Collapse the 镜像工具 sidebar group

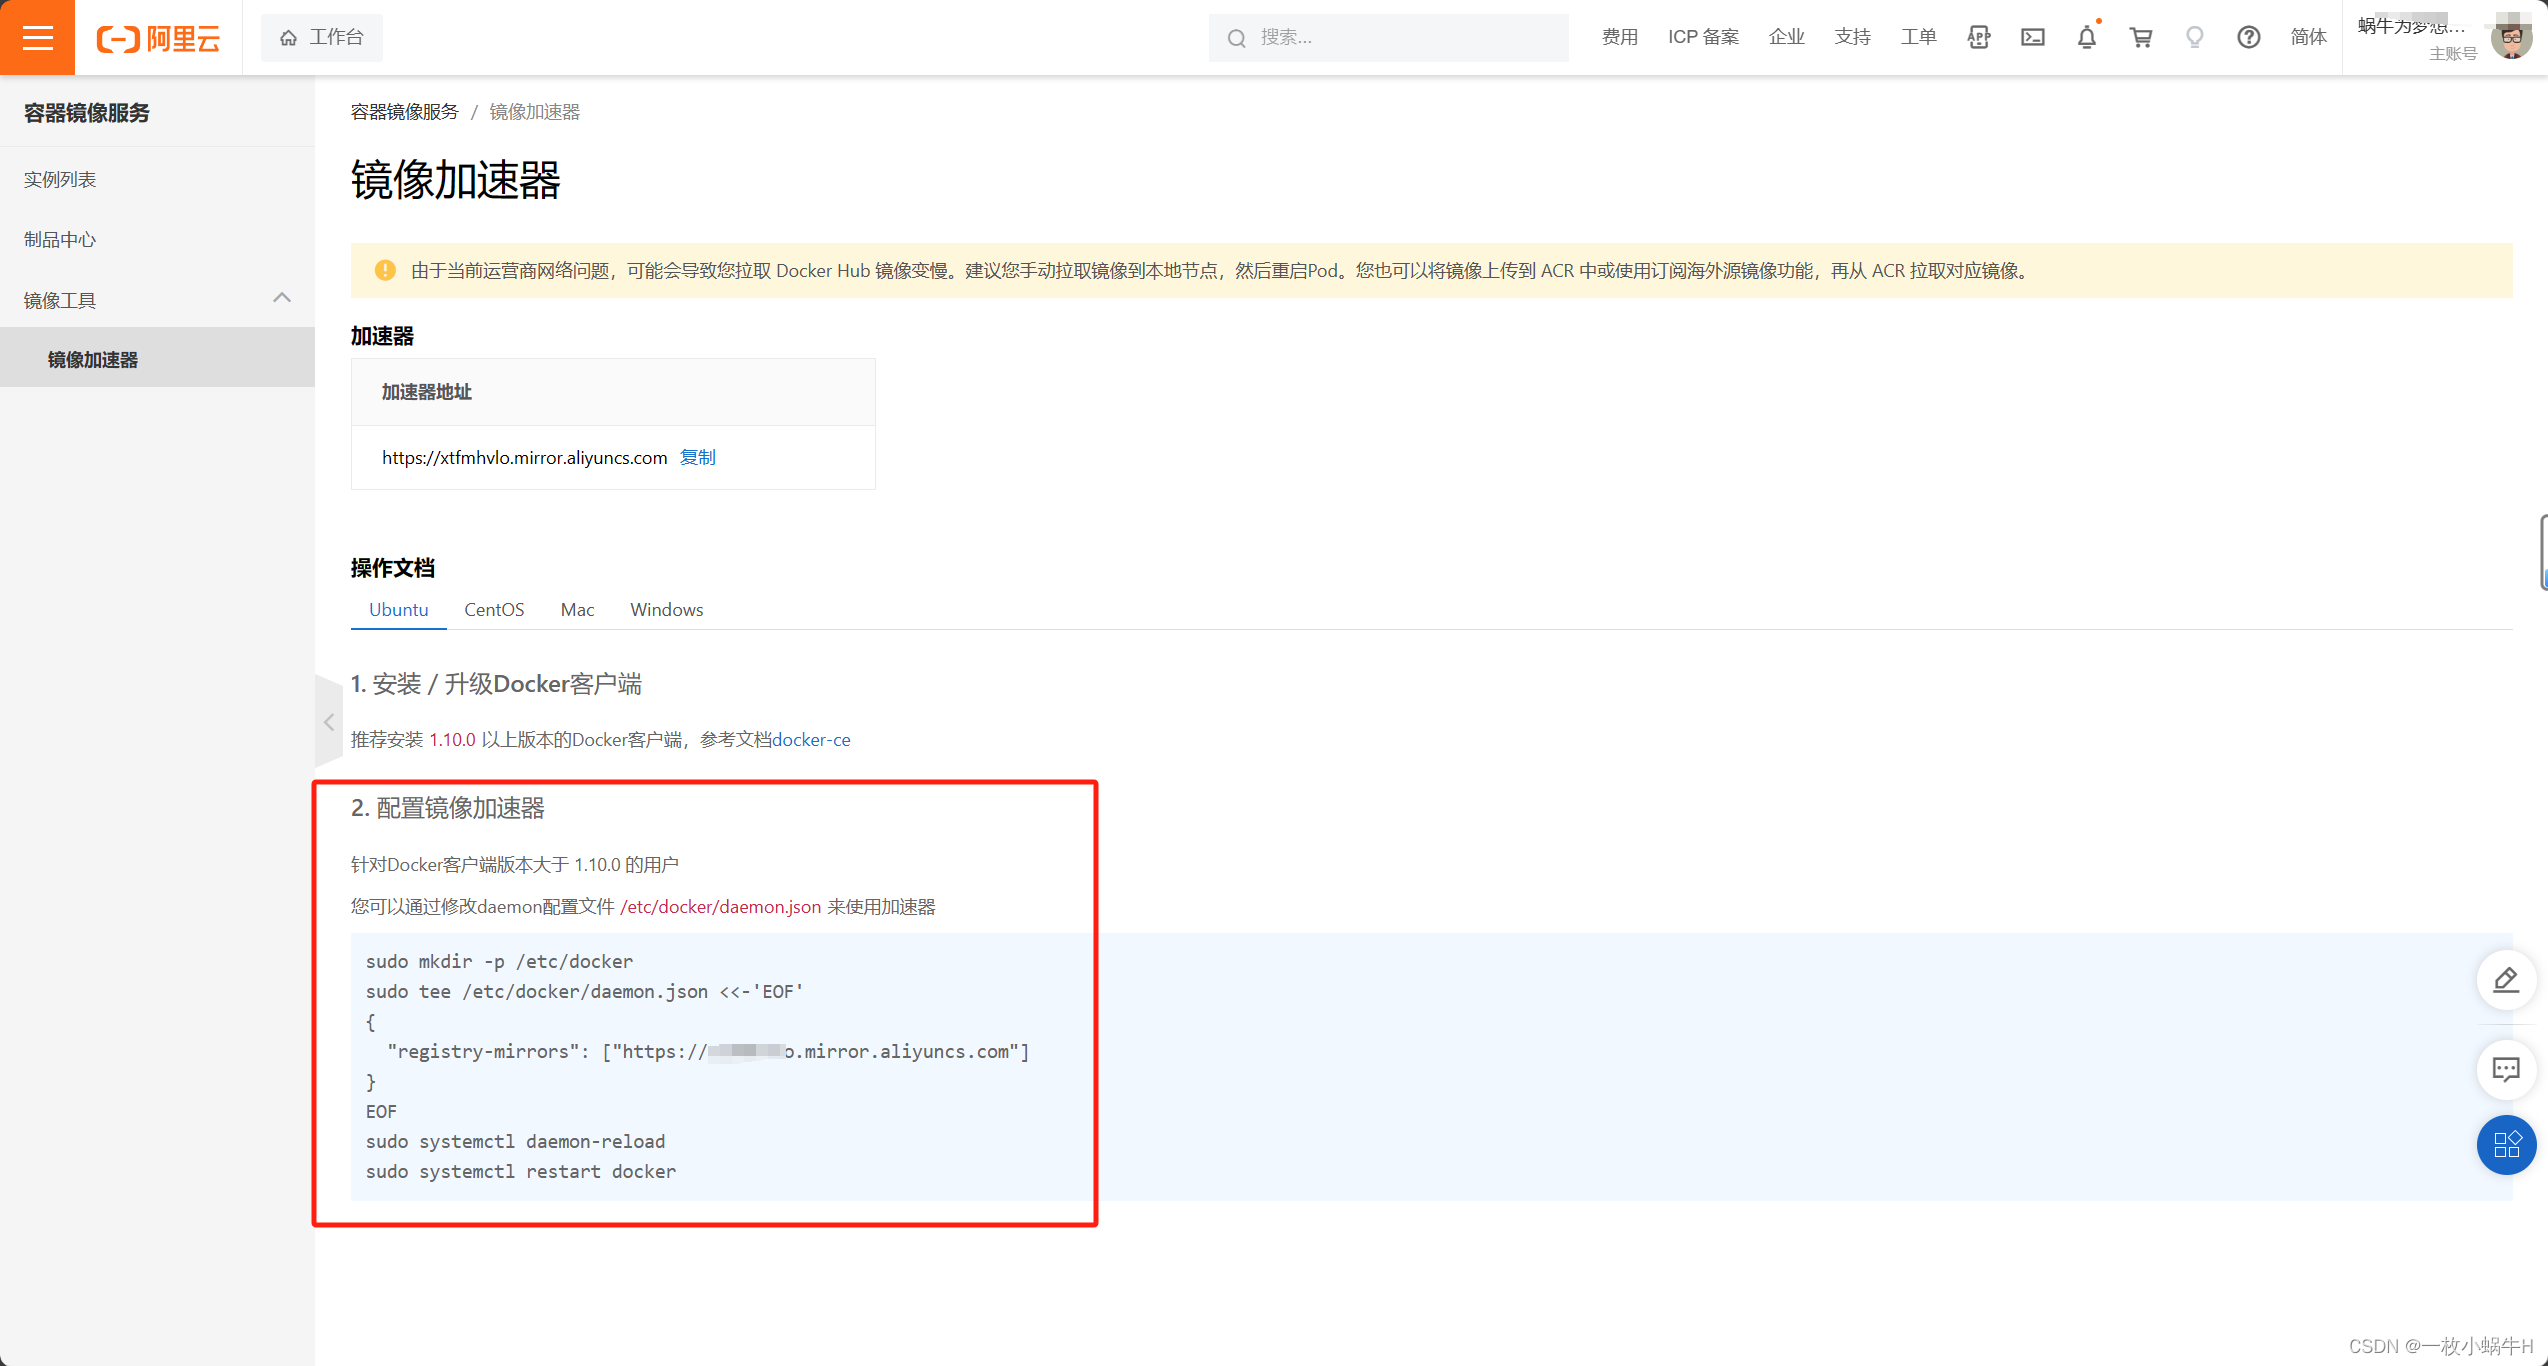click(157, 300)
